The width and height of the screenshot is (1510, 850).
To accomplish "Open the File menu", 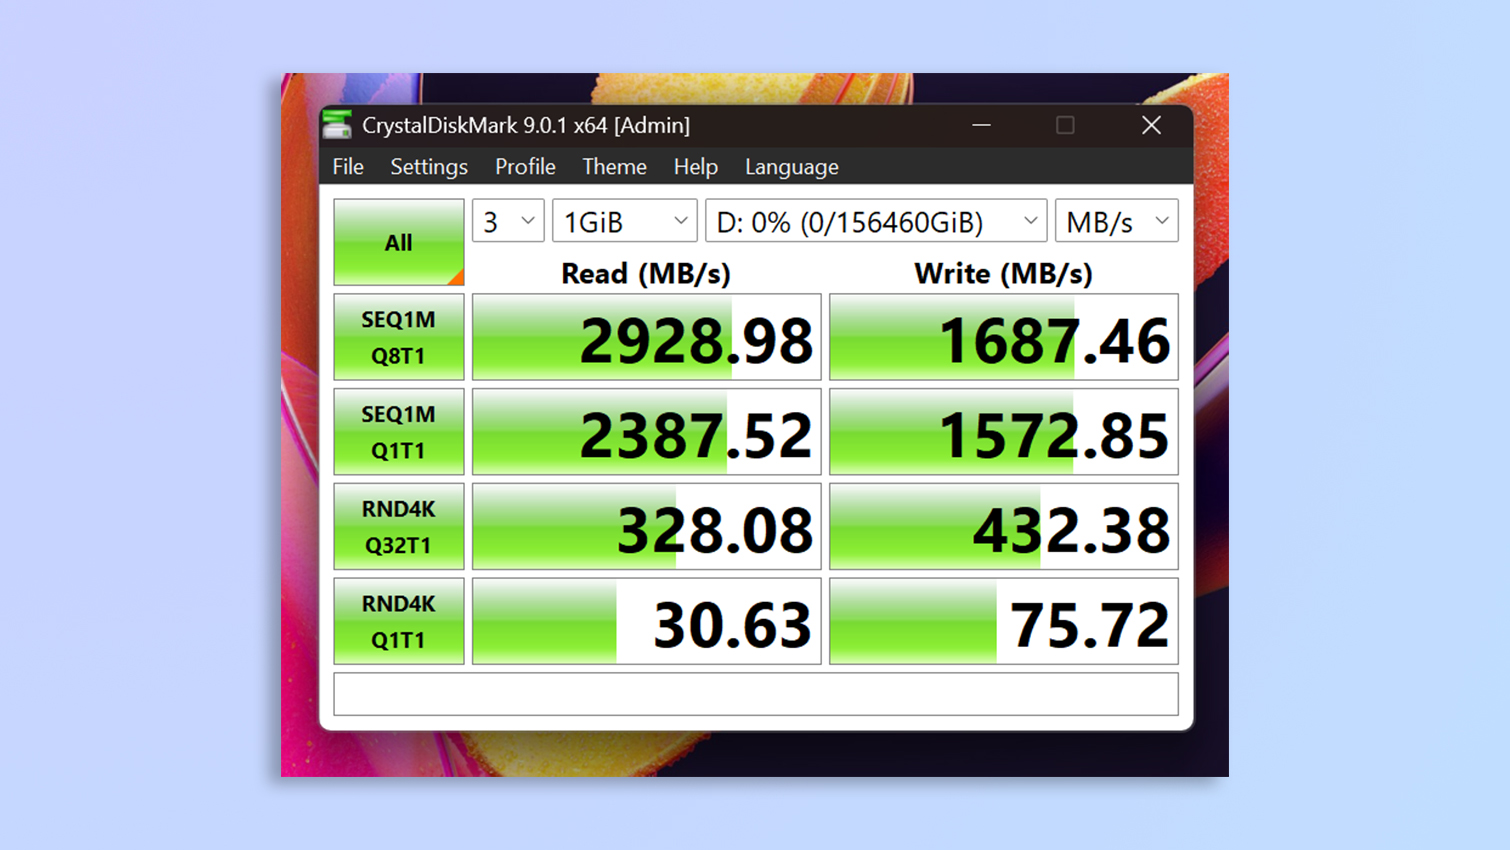I will click(348, 167).
